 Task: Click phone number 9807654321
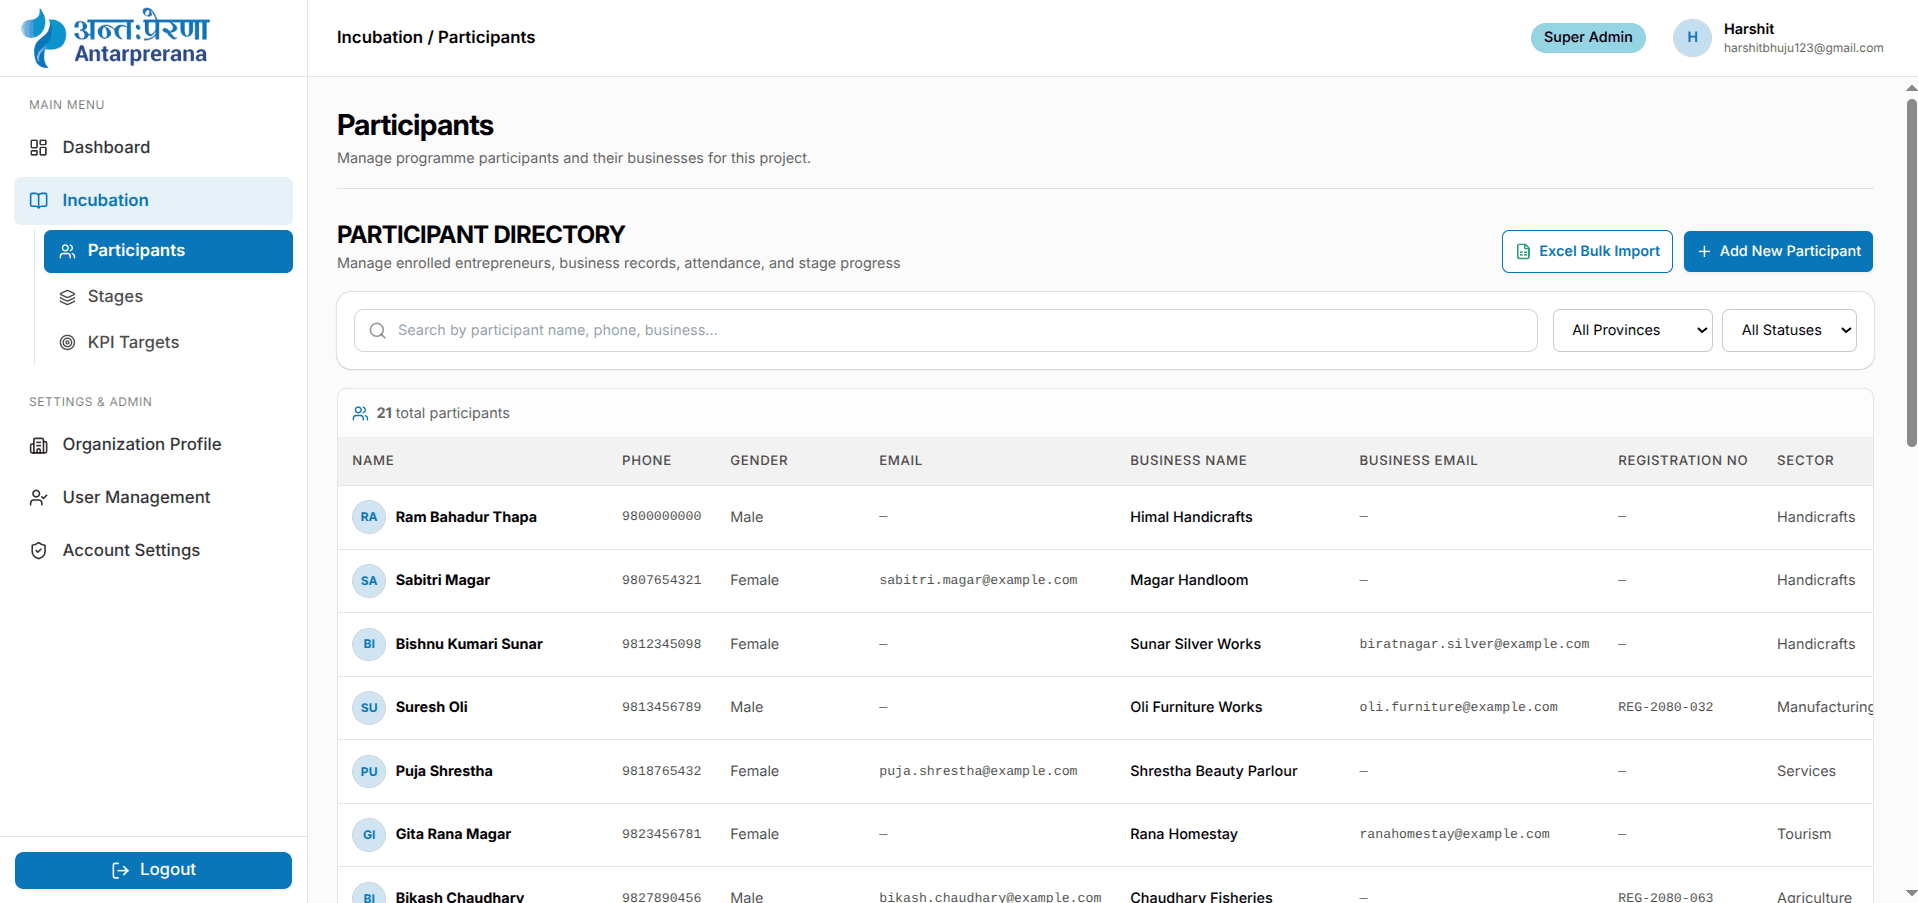pyautogui.click(x=661, y=581)
